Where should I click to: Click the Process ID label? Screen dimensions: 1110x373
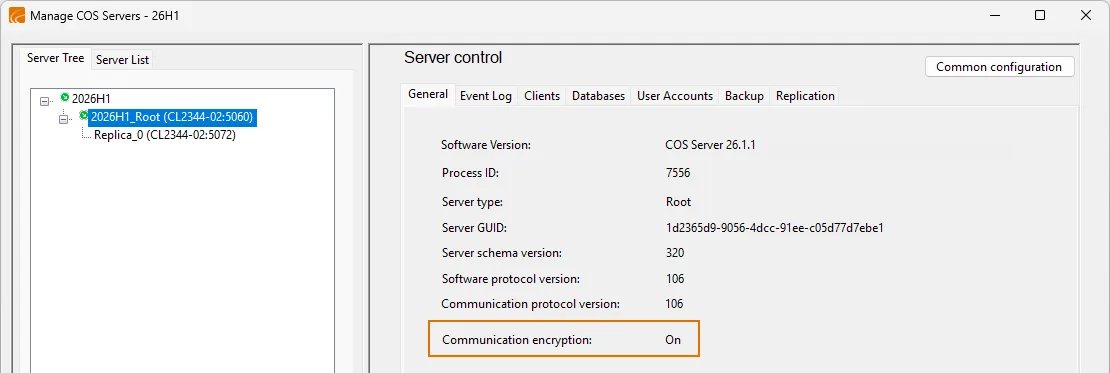[470, 173]
